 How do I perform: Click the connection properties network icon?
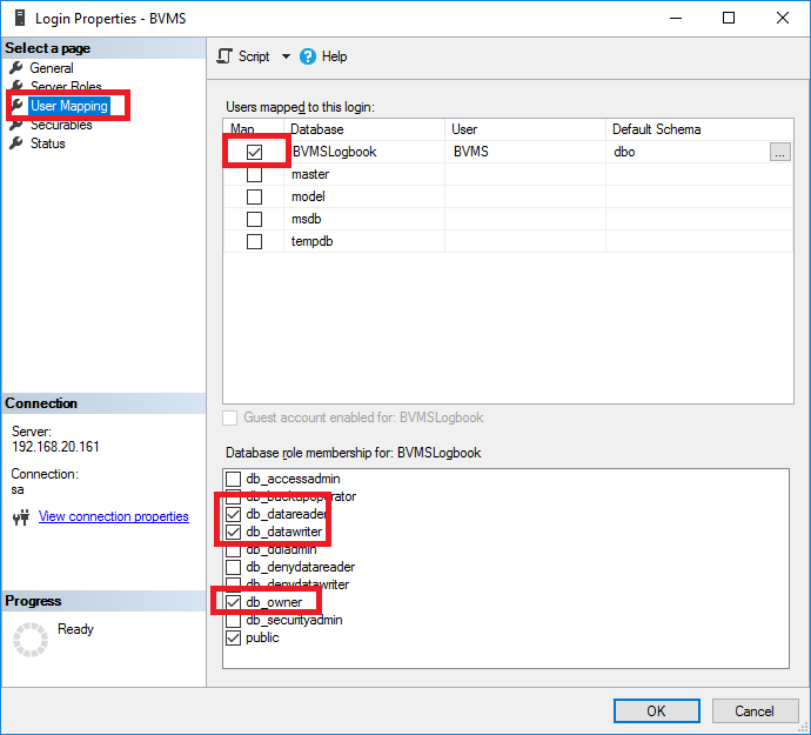[19, 517]
